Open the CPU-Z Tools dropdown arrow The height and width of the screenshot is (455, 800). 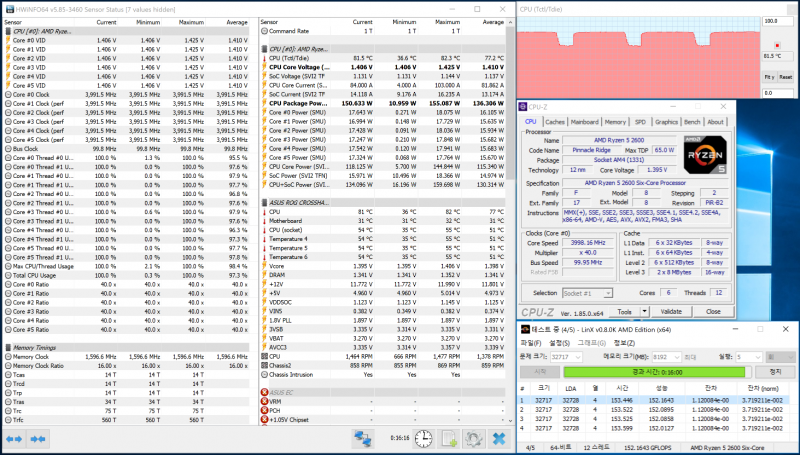pyautogui.click(x=644, y=312)
